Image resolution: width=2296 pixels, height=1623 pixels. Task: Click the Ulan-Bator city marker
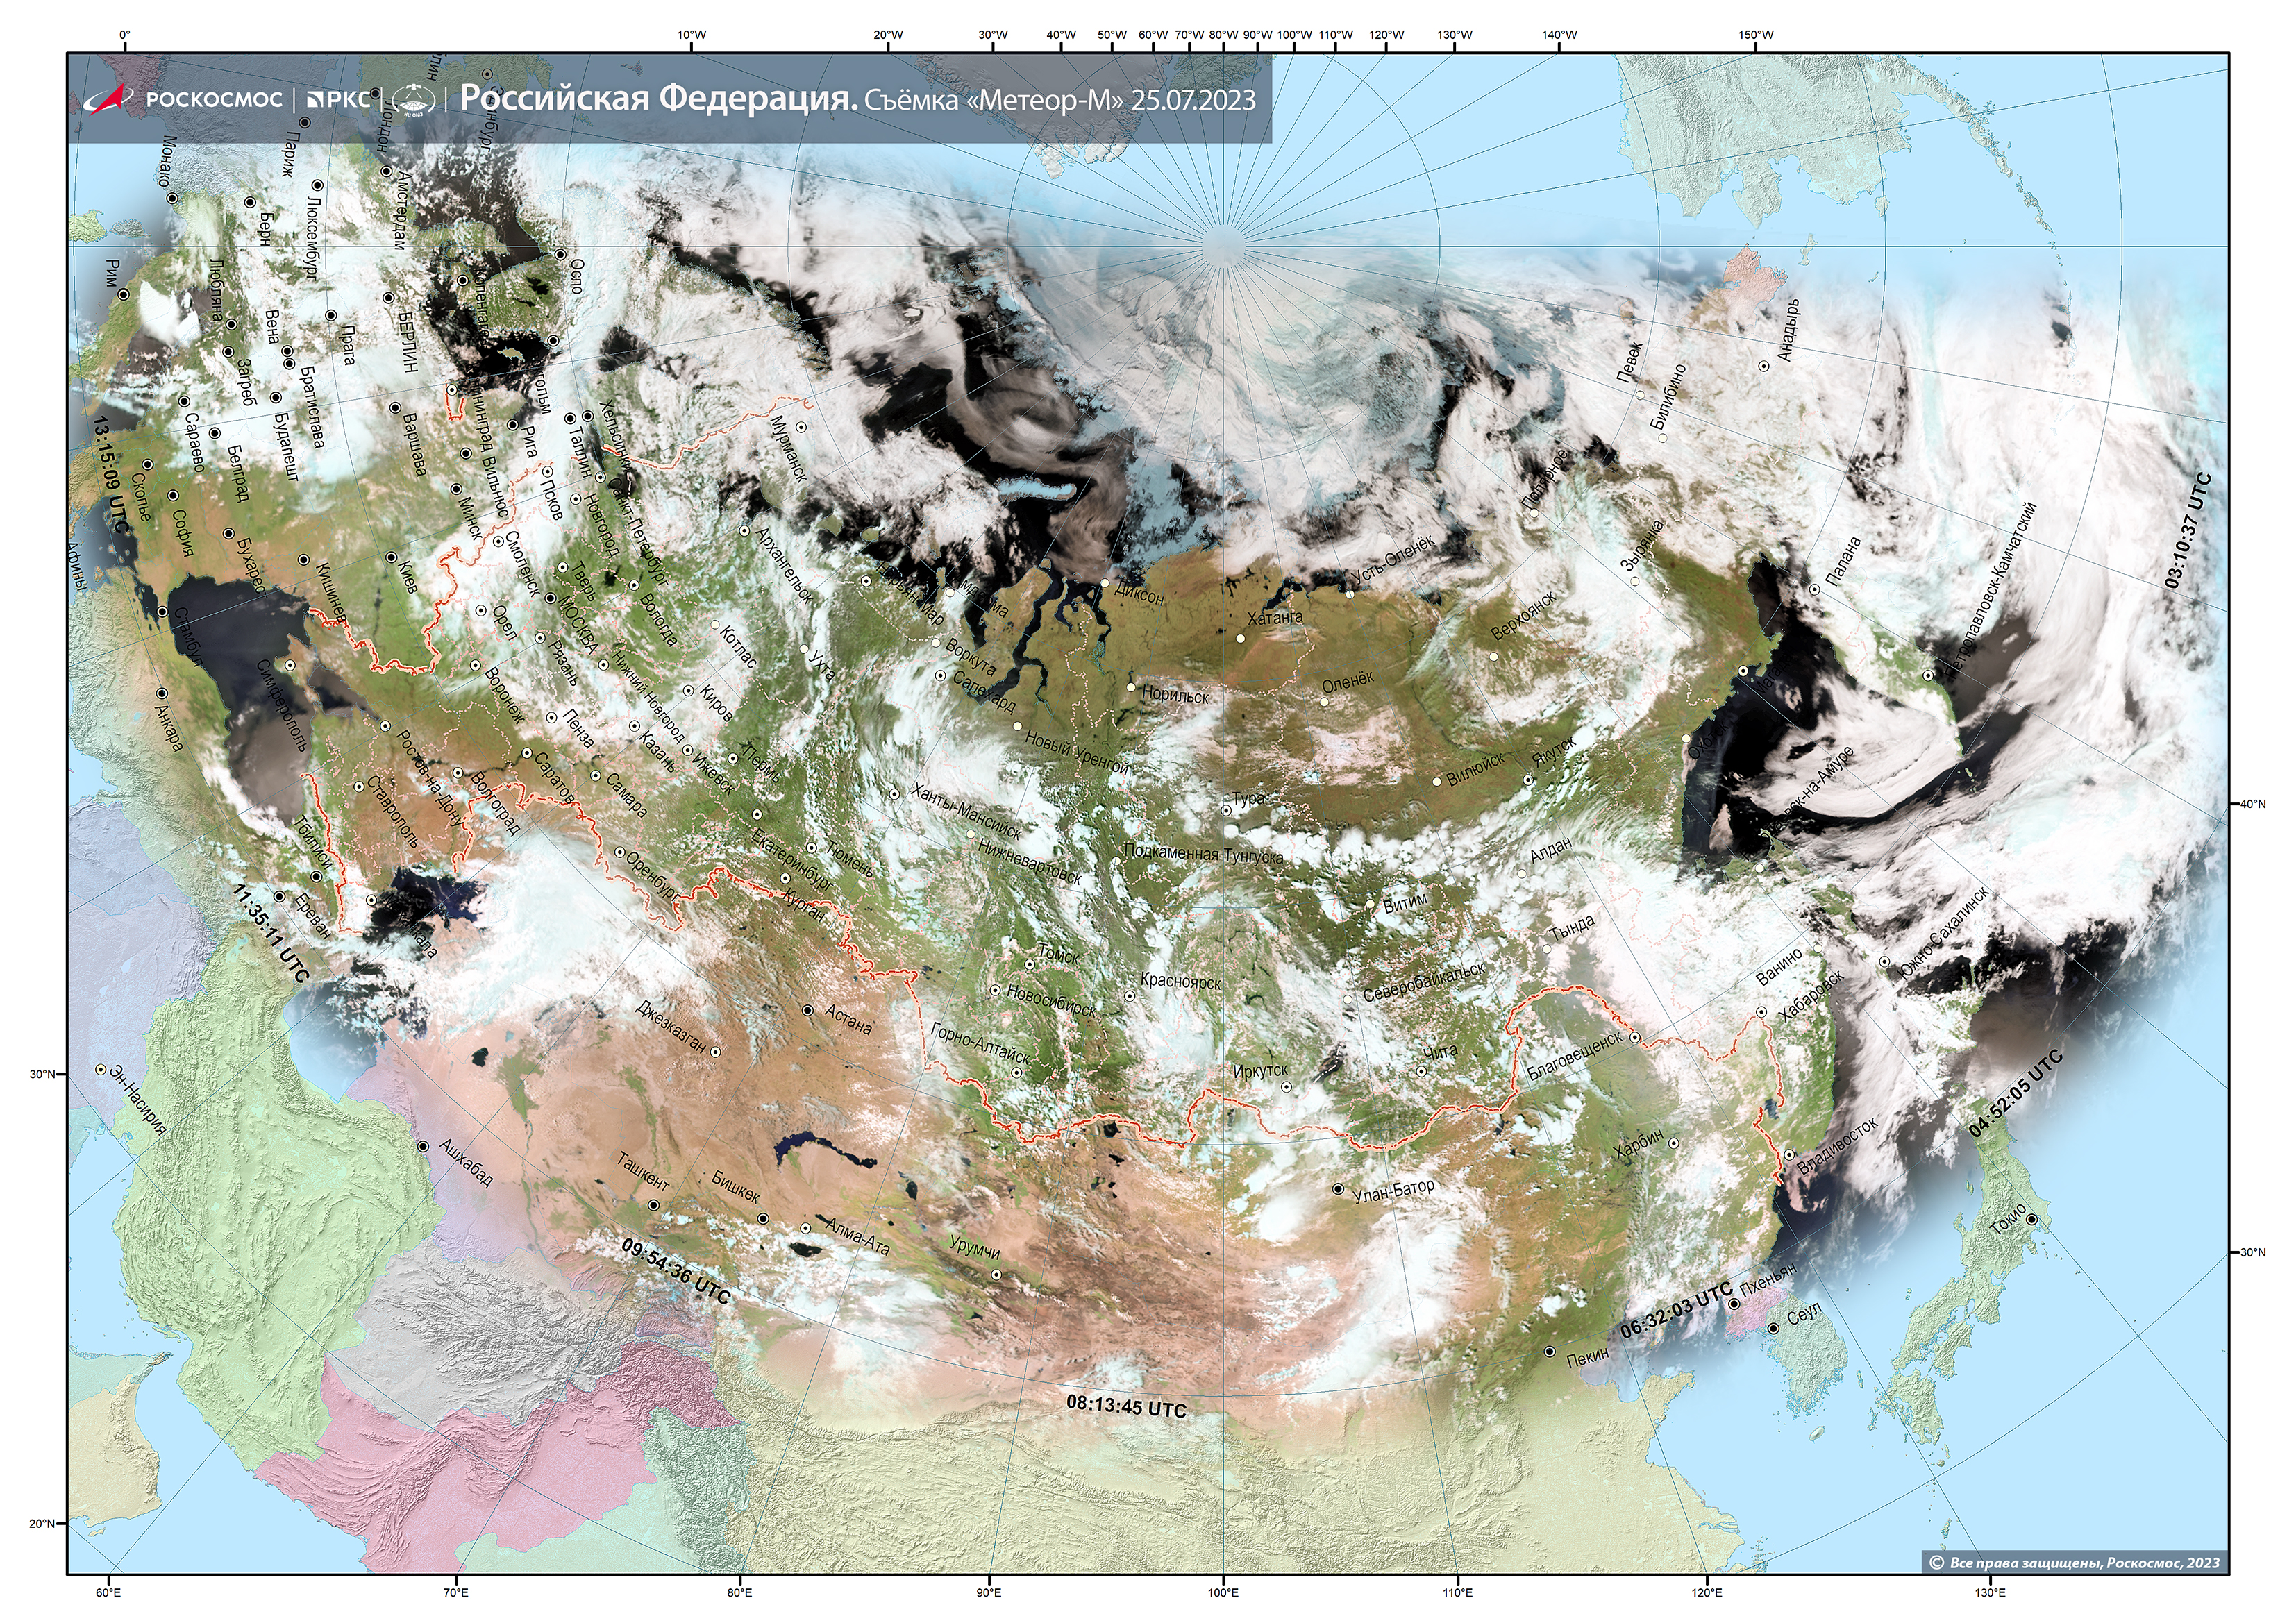pos(1338,1190)
